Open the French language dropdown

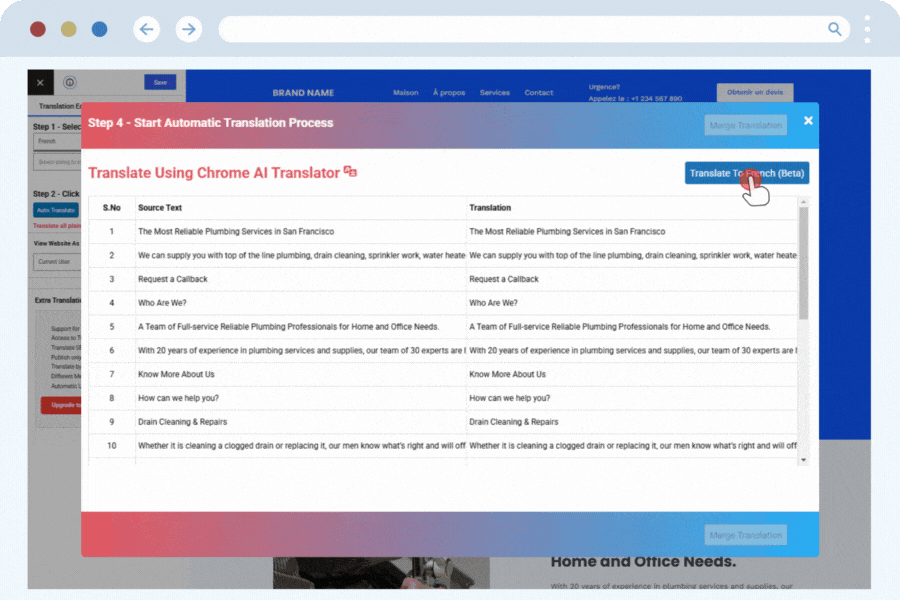56,142
